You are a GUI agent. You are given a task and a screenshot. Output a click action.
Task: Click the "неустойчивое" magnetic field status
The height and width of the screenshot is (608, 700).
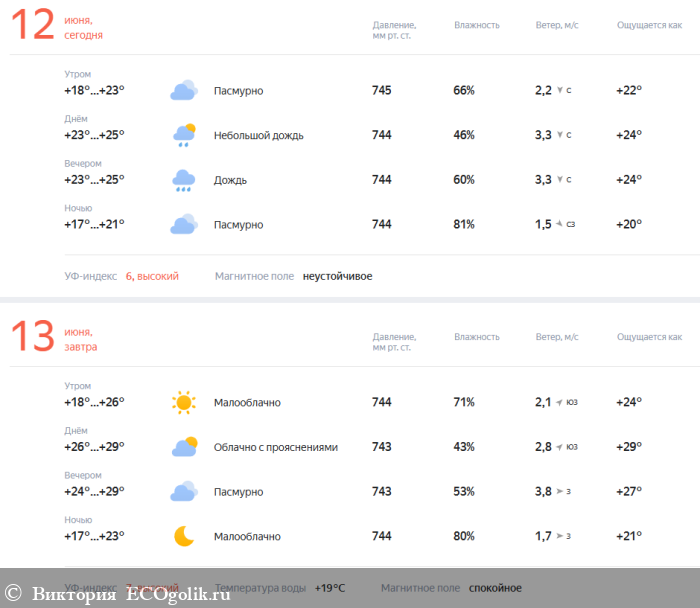[x=337, y=276]
